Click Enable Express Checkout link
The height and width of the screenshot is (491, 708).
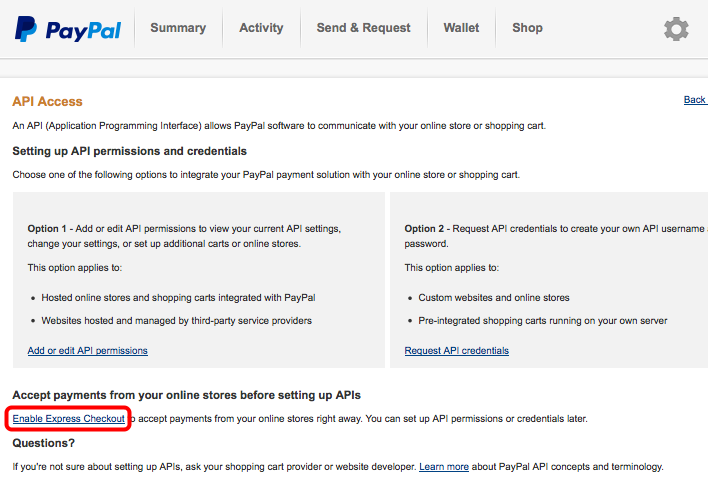[69, 419]
